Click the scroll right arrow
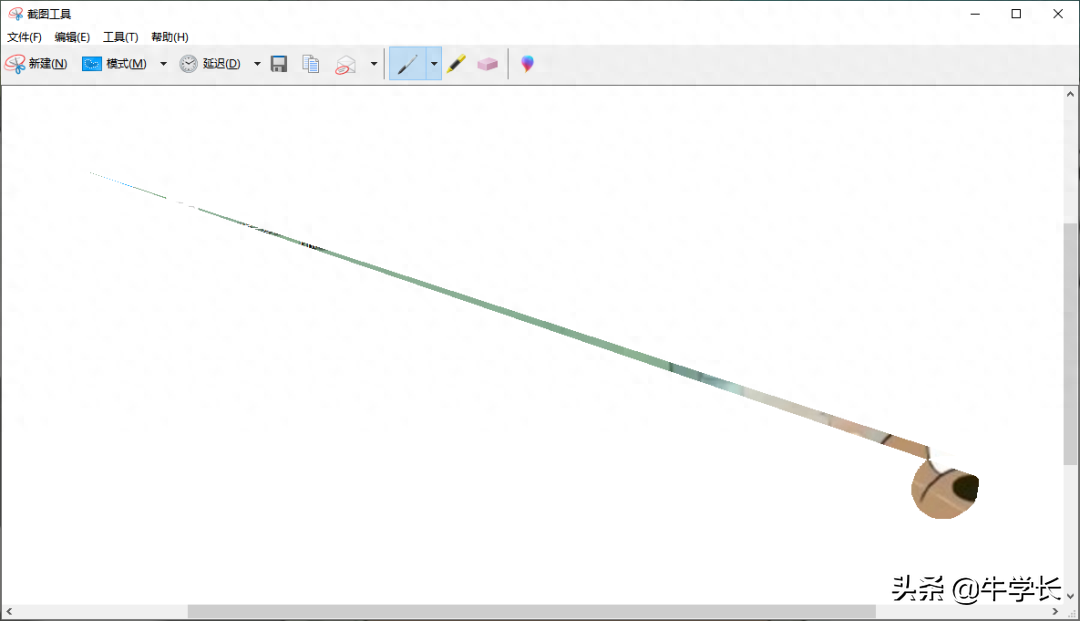The width and height of the screenshot is (1080, 621). click(1055, 611)
